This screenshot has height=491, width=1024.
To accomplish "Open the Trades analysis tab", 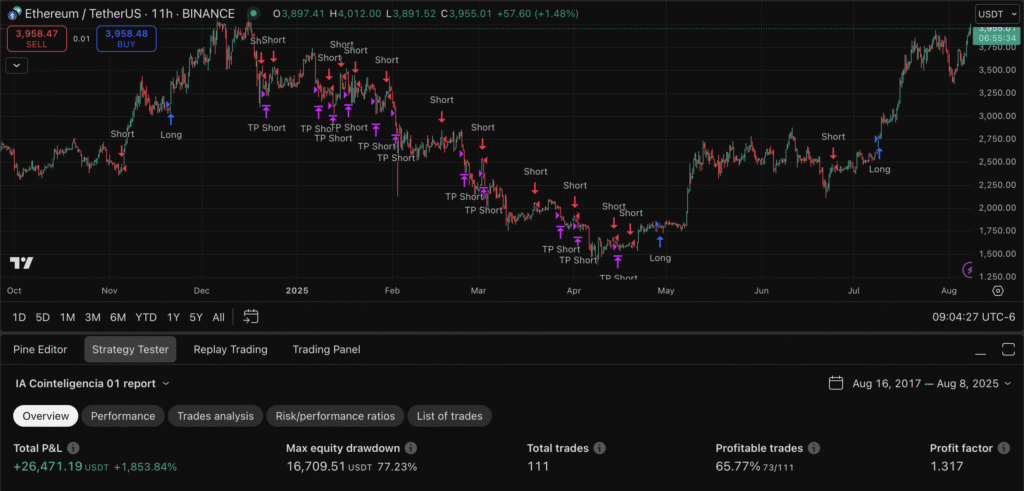I will point(216,416).
